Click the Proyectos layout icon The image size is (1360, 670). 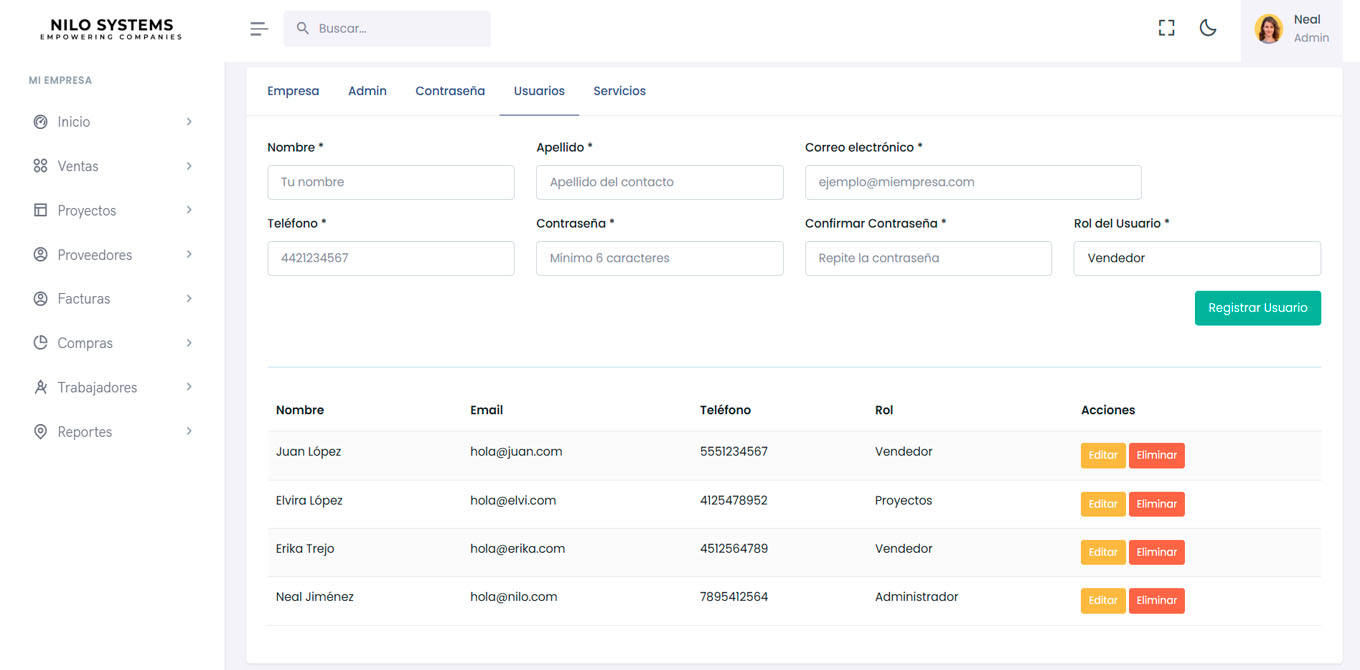(x=41, y=210)
